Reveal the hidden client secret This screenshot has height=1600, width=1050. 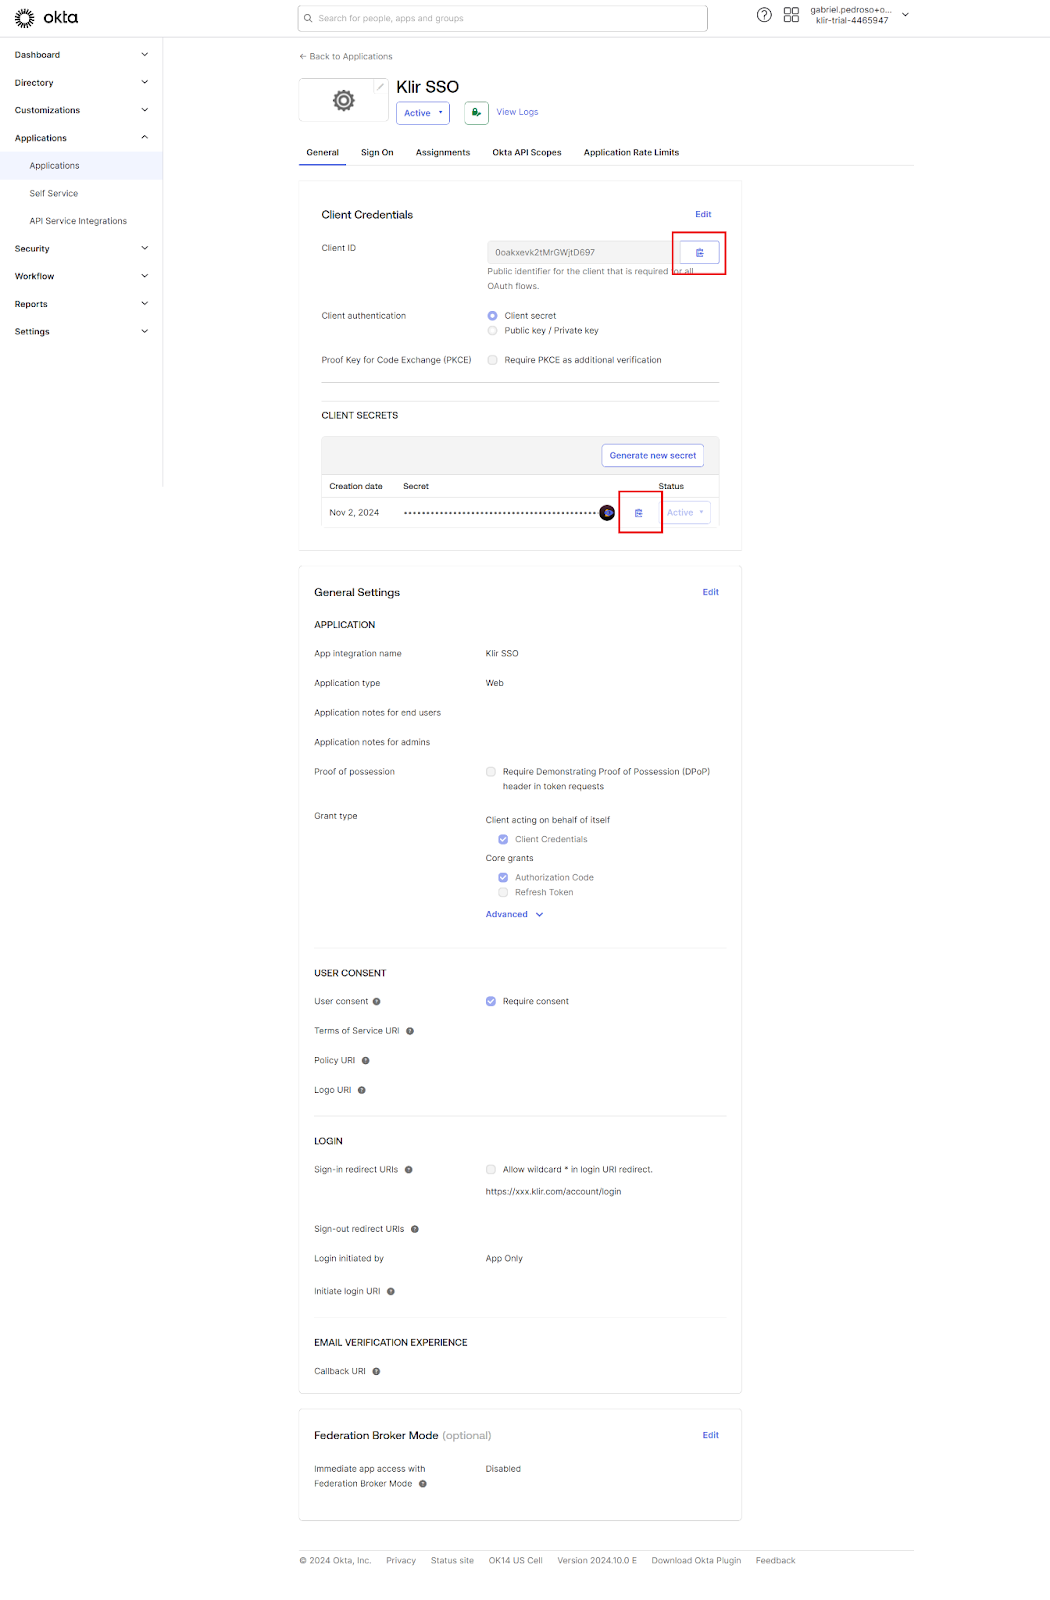pos(607,513)
